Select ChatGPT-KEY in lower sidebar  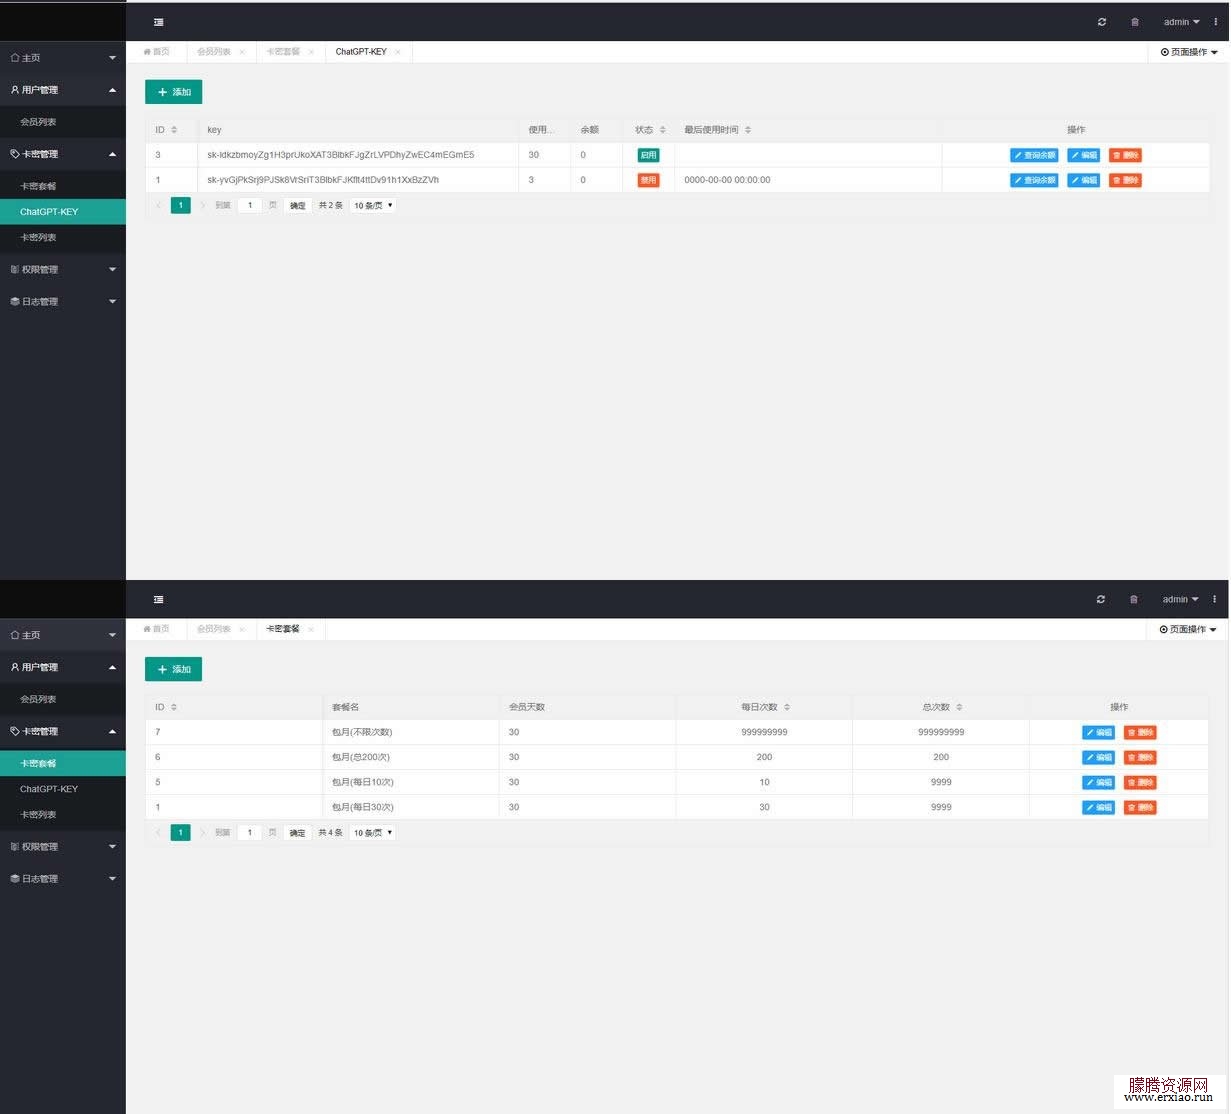[63, 789]
